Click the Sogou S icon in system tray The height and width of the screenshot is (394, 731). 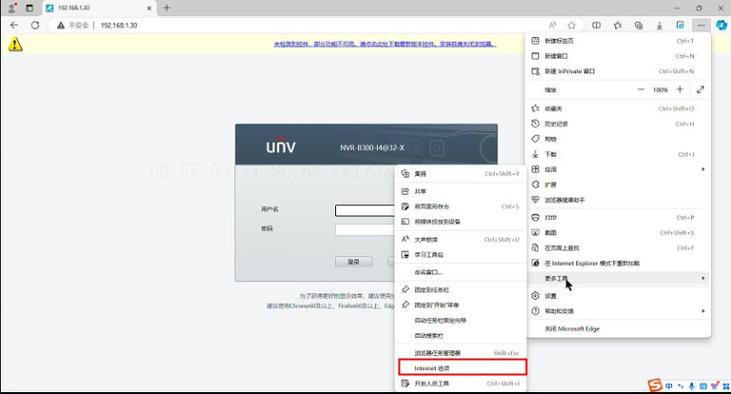[655, 385]
